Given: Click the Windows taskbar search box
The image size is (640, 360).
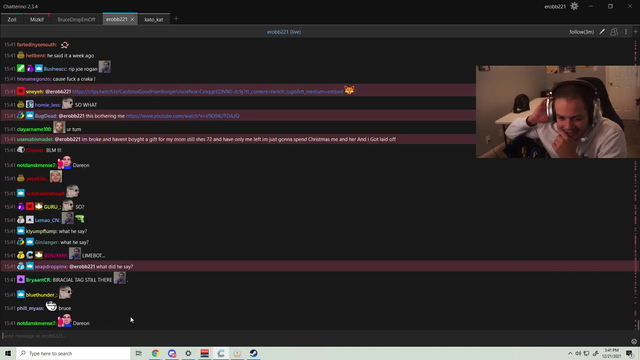Looking at the screenshot, I should (x=73, y=353).
